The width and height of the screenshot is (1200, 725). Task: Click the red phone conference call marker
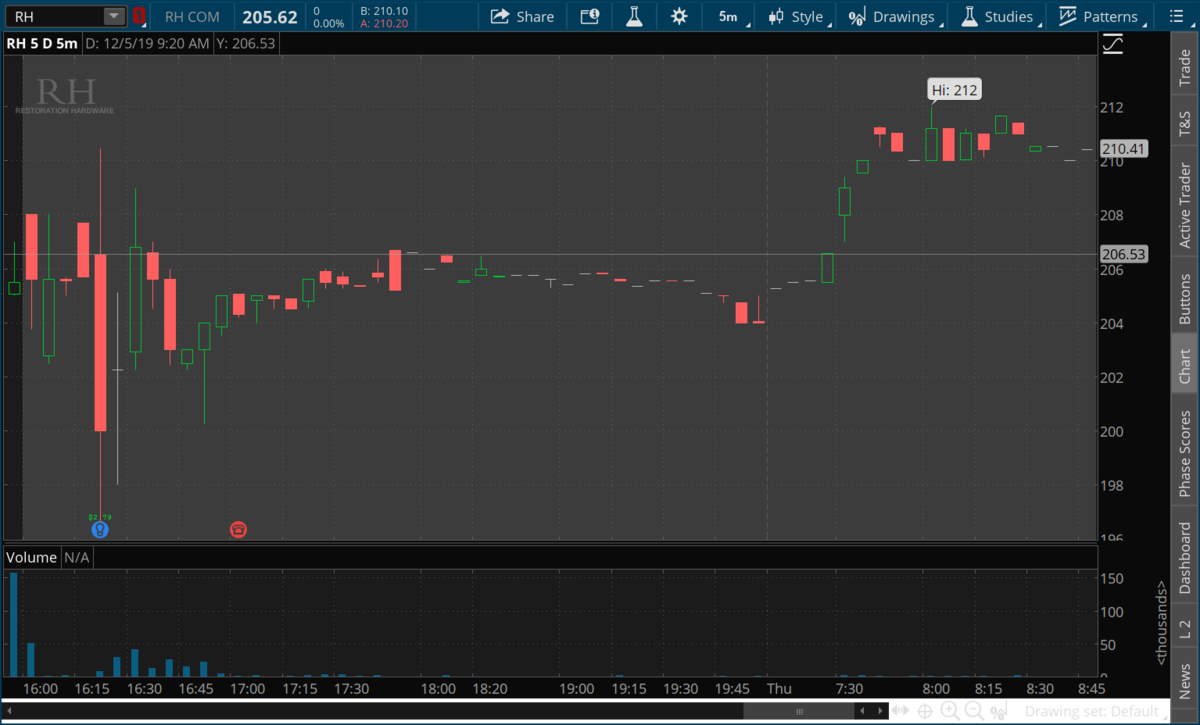(238, 529)
